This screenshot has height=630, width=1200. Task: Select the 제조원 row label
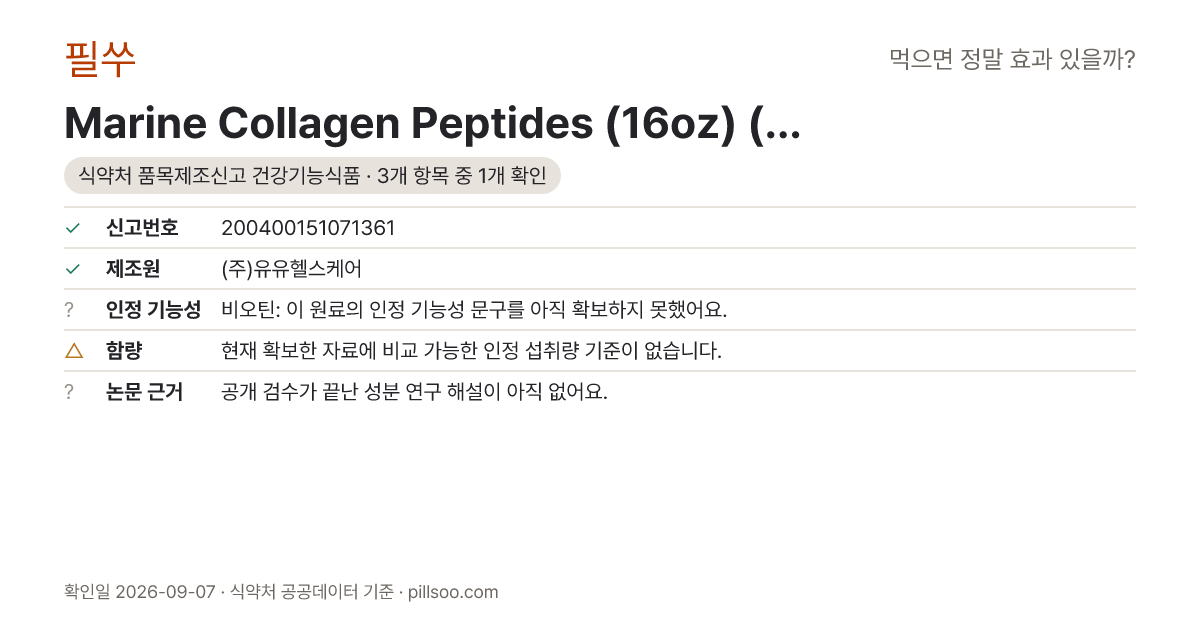point(133,269)
